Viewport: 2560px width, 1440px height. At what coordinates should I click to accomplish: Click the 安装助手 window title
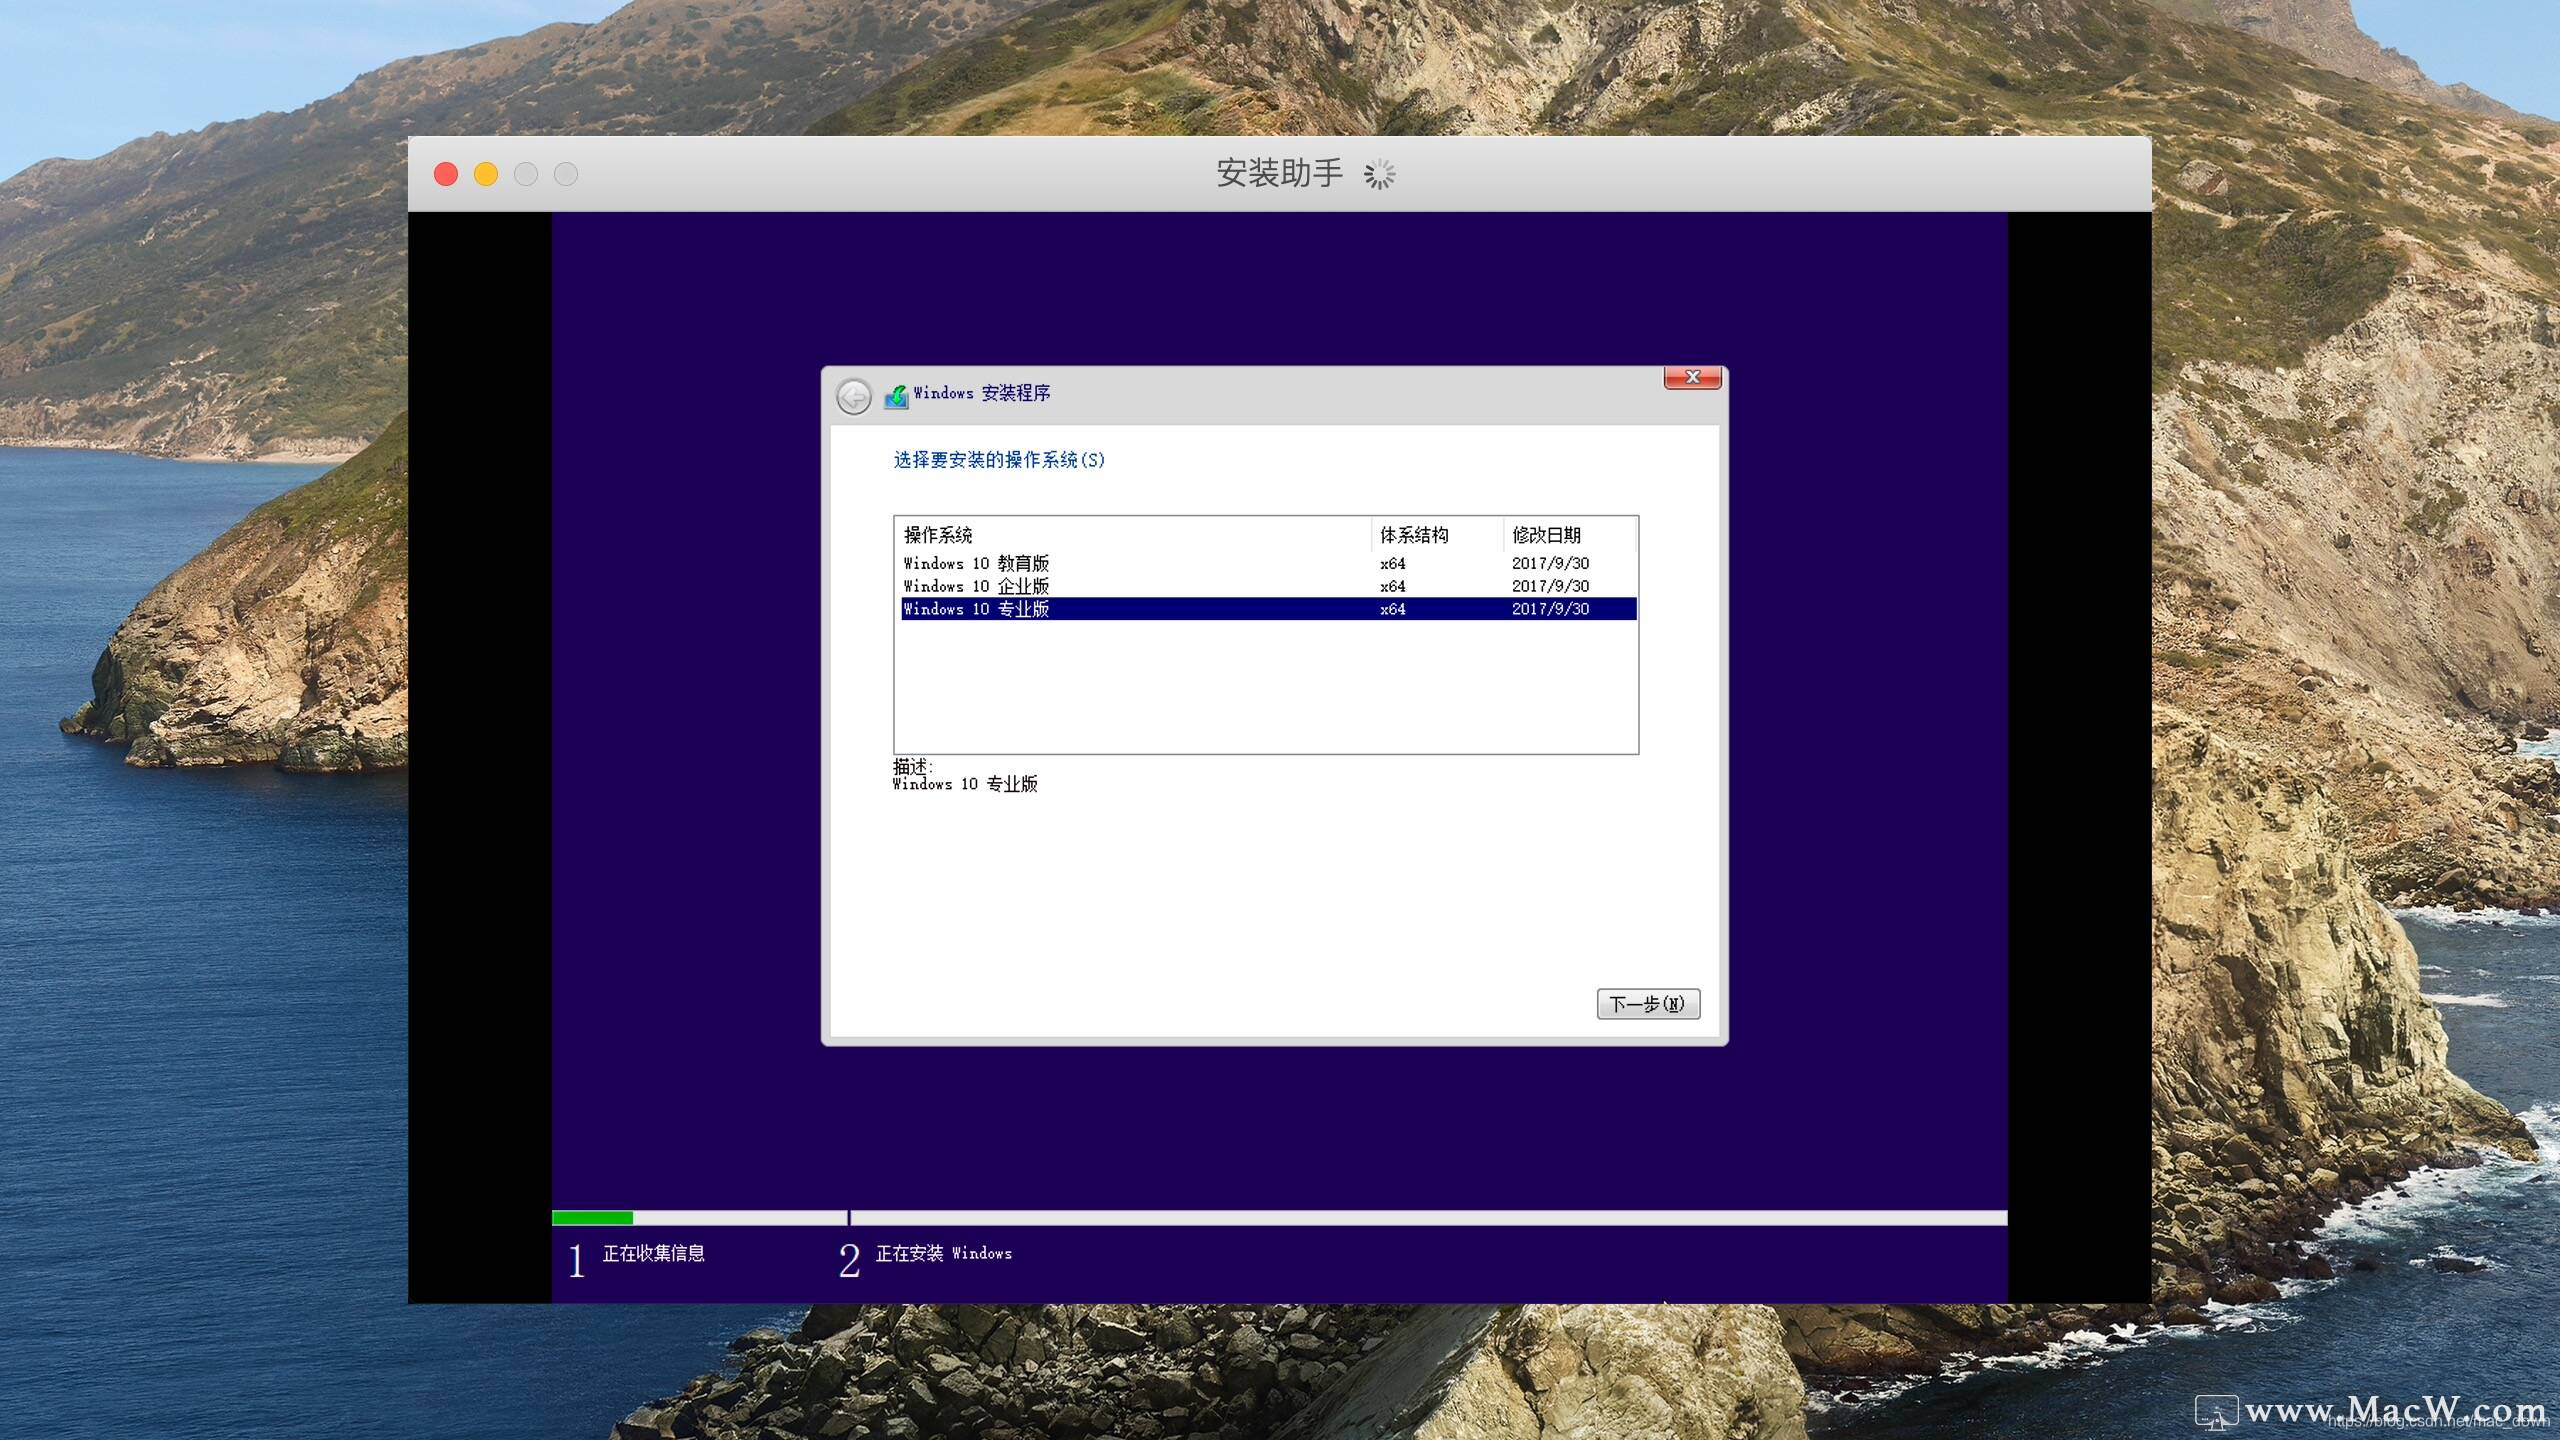click(x=1279, y=174)
